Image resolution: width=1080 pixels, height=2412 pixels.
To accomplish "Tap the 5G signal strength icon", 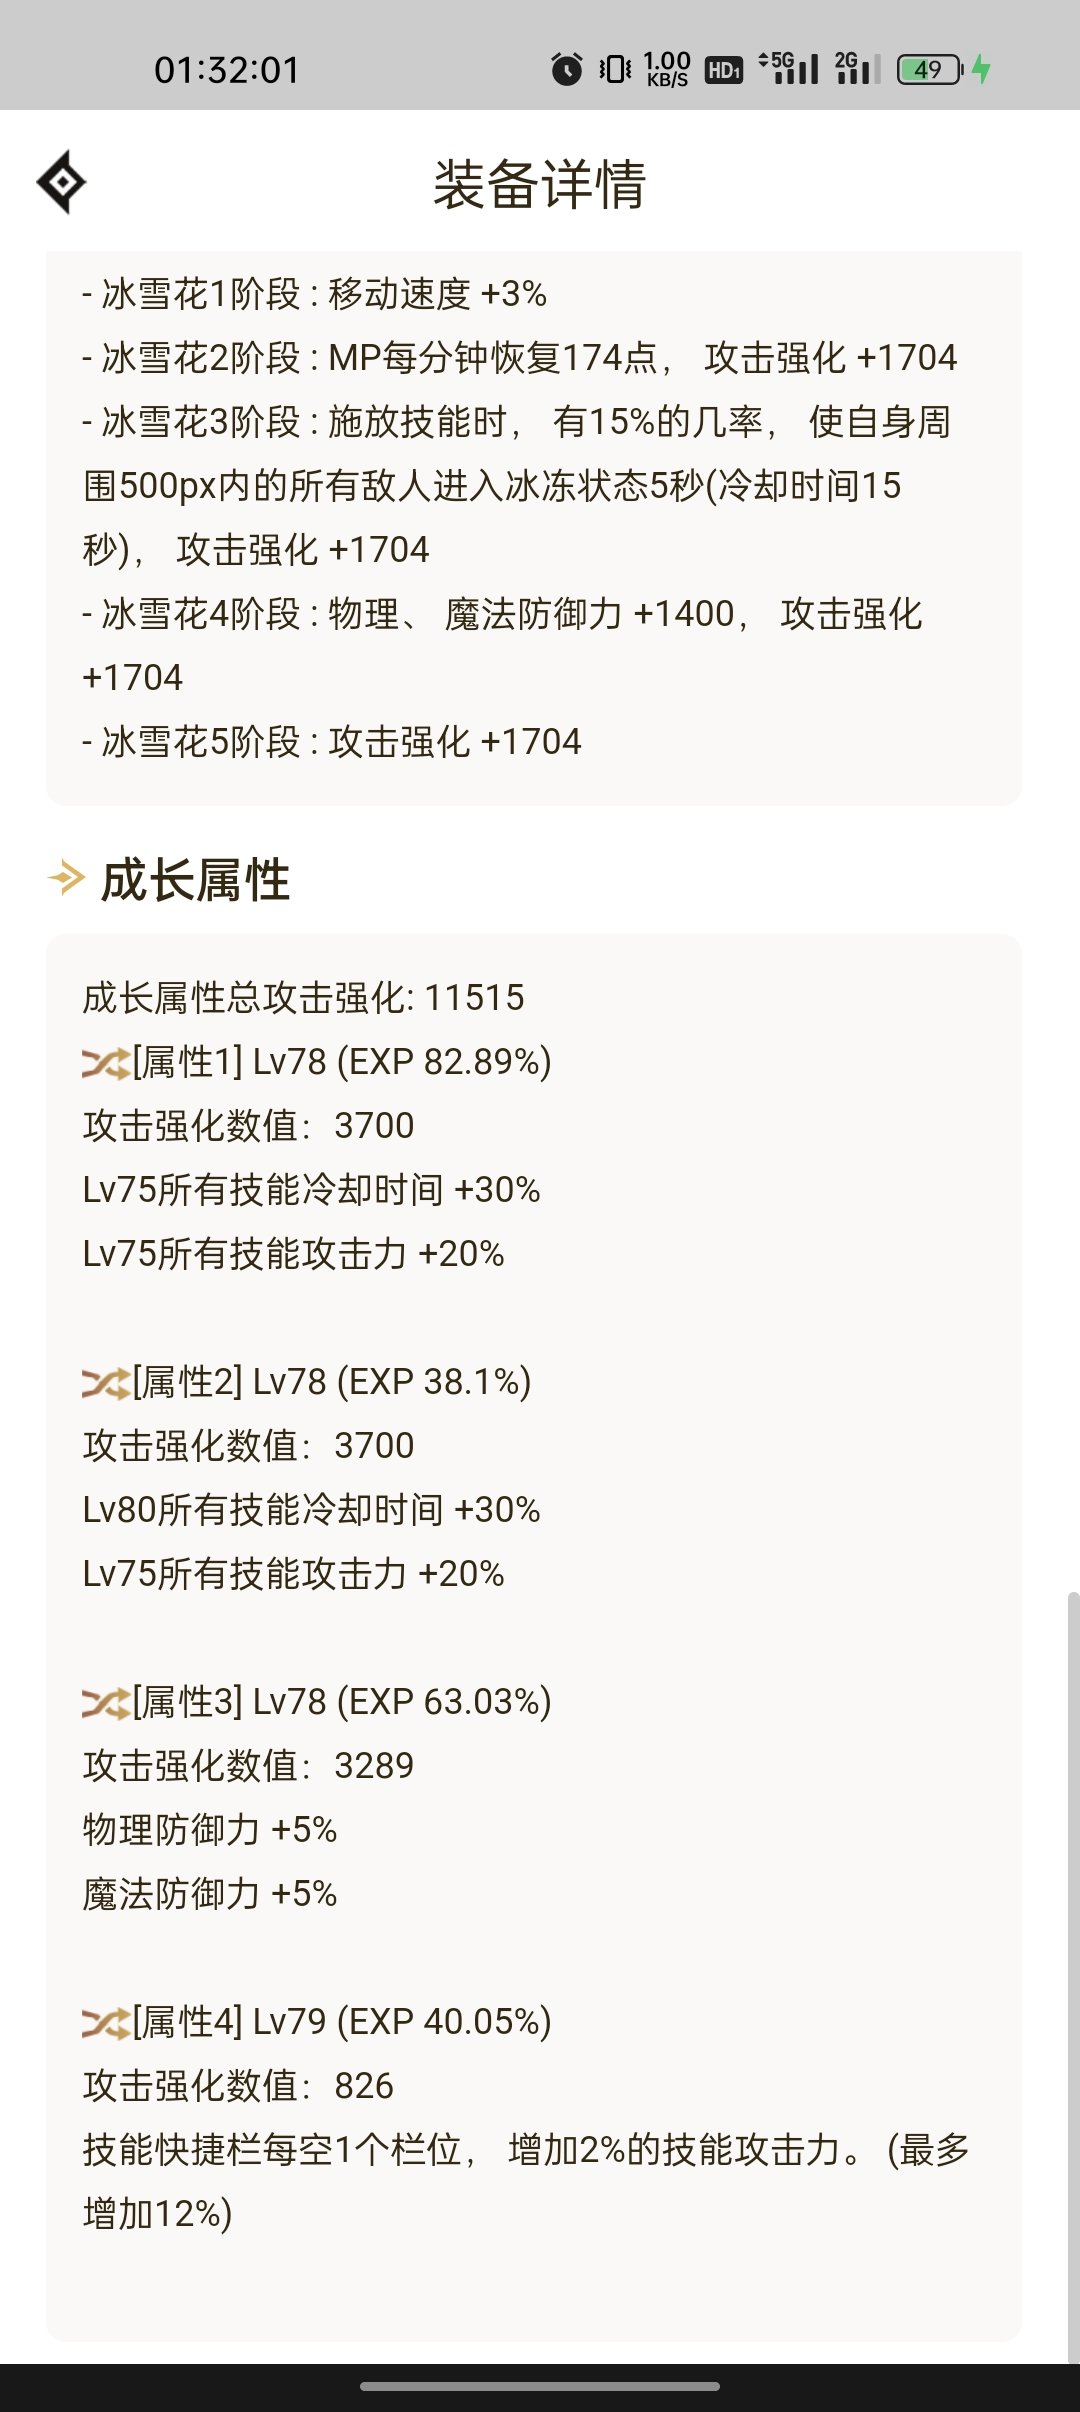I will coord(789,68).
